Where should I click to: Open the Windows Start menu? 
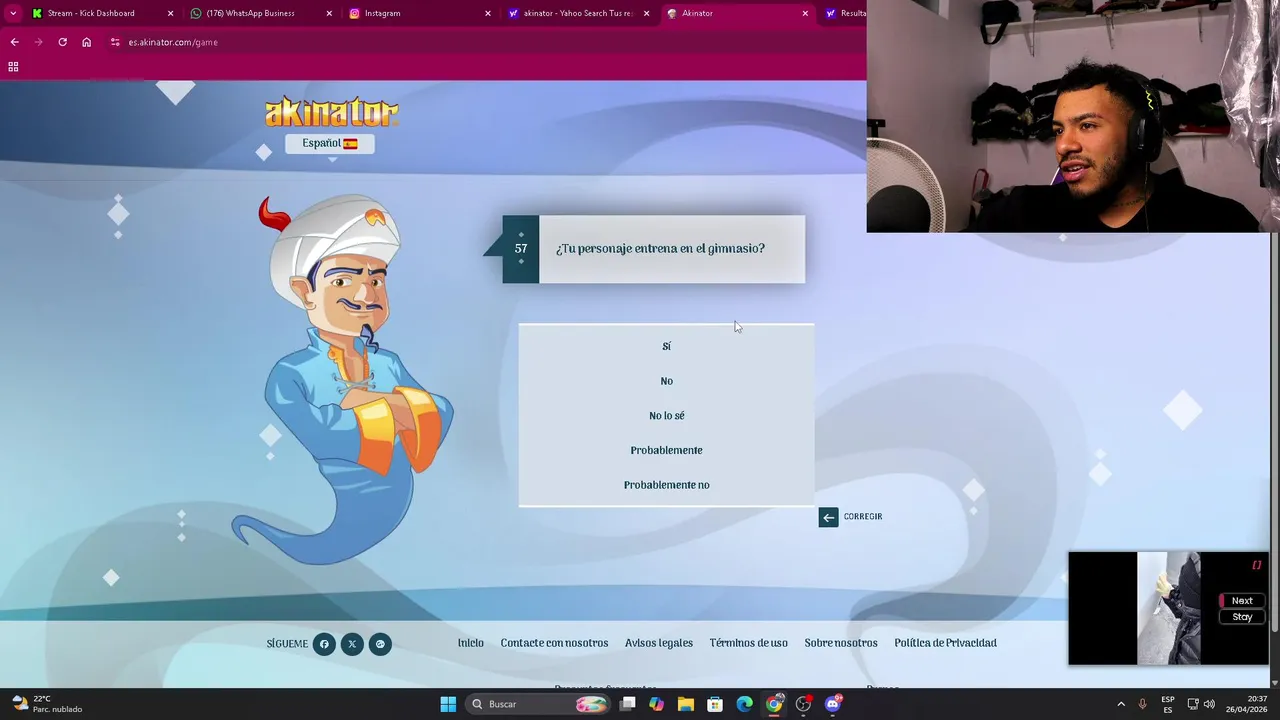coord(448,704)
